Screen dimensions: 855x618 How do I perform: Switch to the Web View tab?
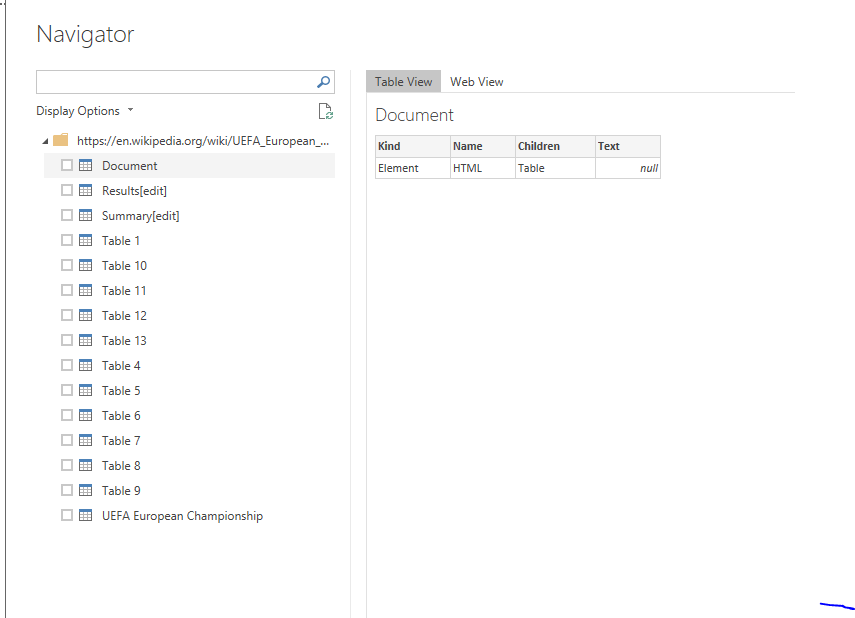tap(477, 82)
